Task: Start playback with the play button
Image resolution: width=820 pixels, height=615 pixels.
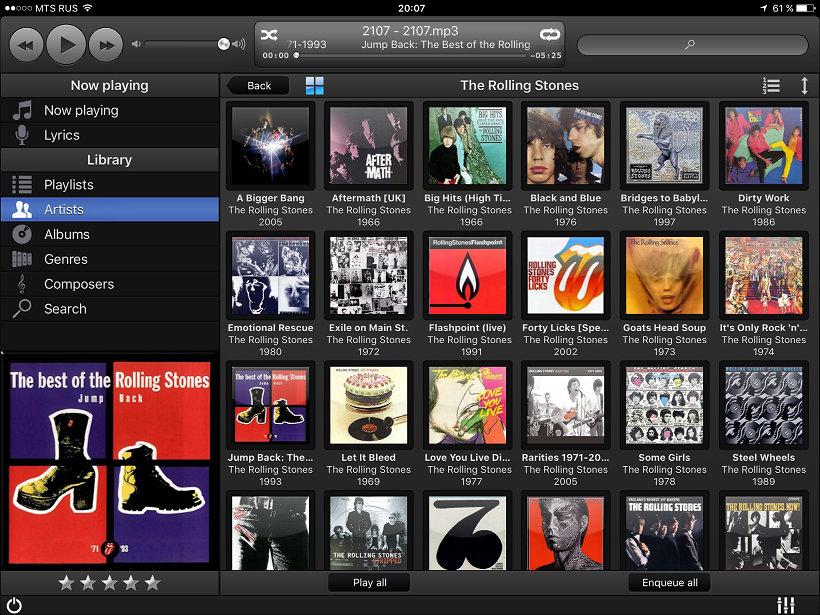Action: pyautogui.click(x=66, y=45)
